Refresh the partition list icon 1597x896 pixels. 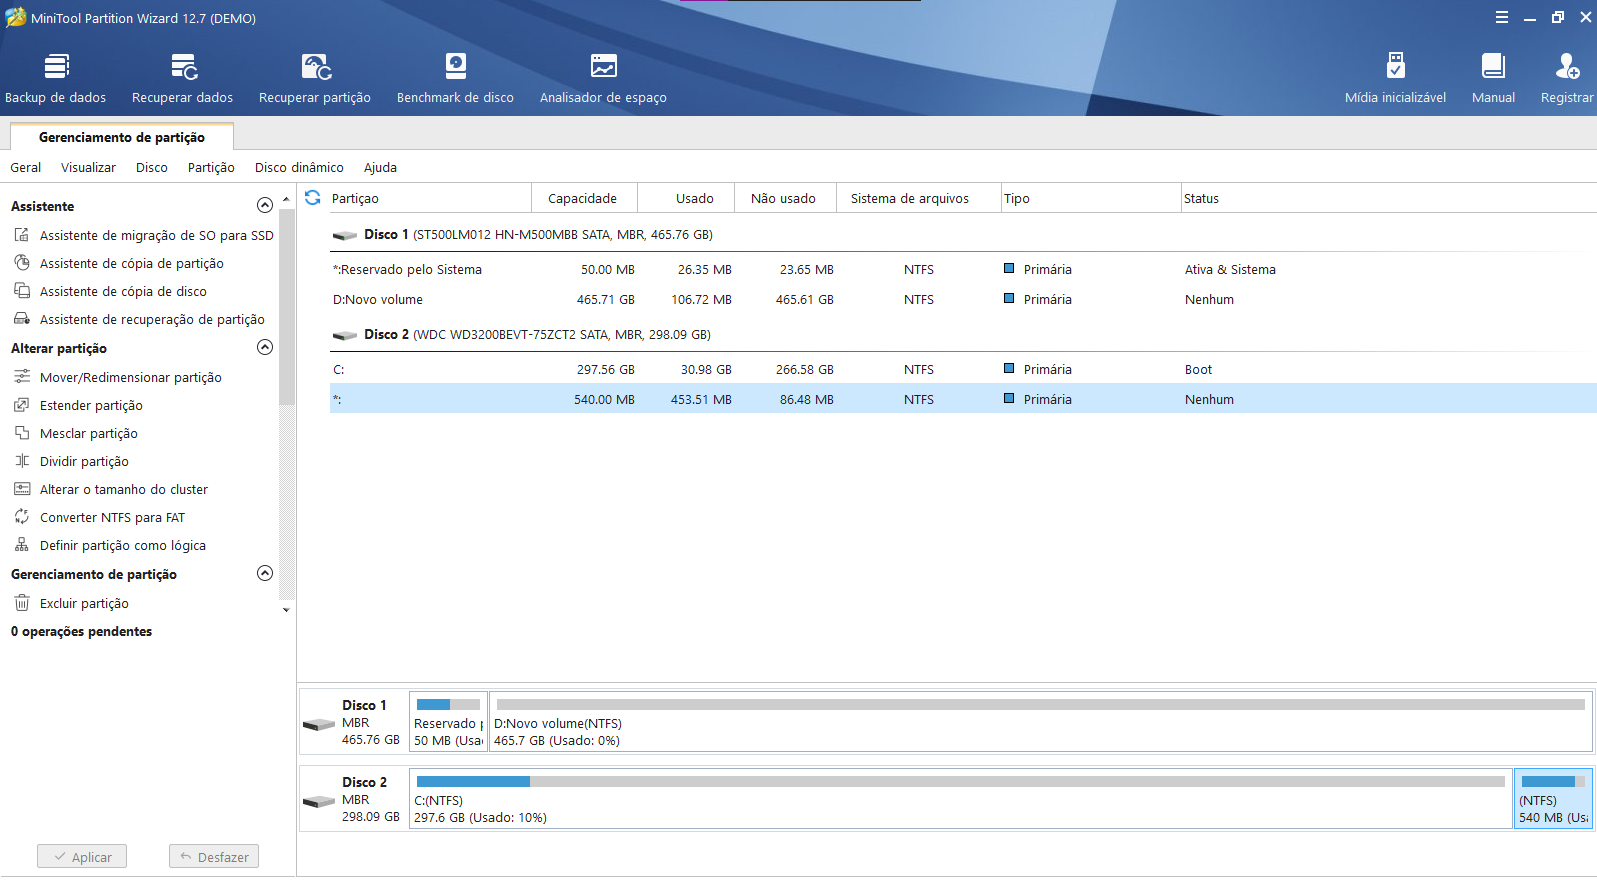[x=313, y=198]
